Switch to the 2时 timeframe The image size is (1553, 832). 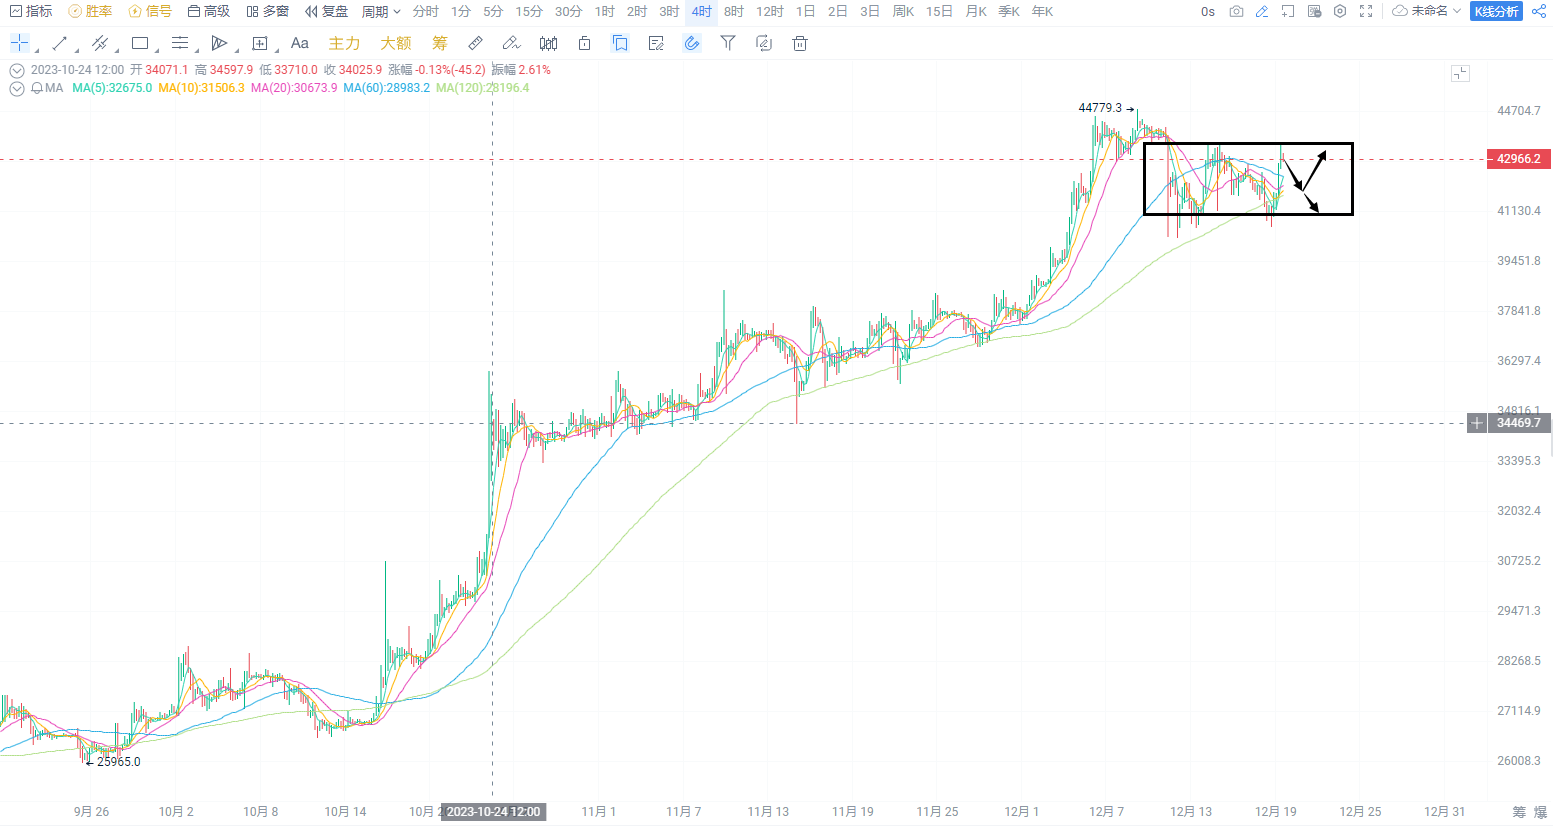tap(637, 11)
